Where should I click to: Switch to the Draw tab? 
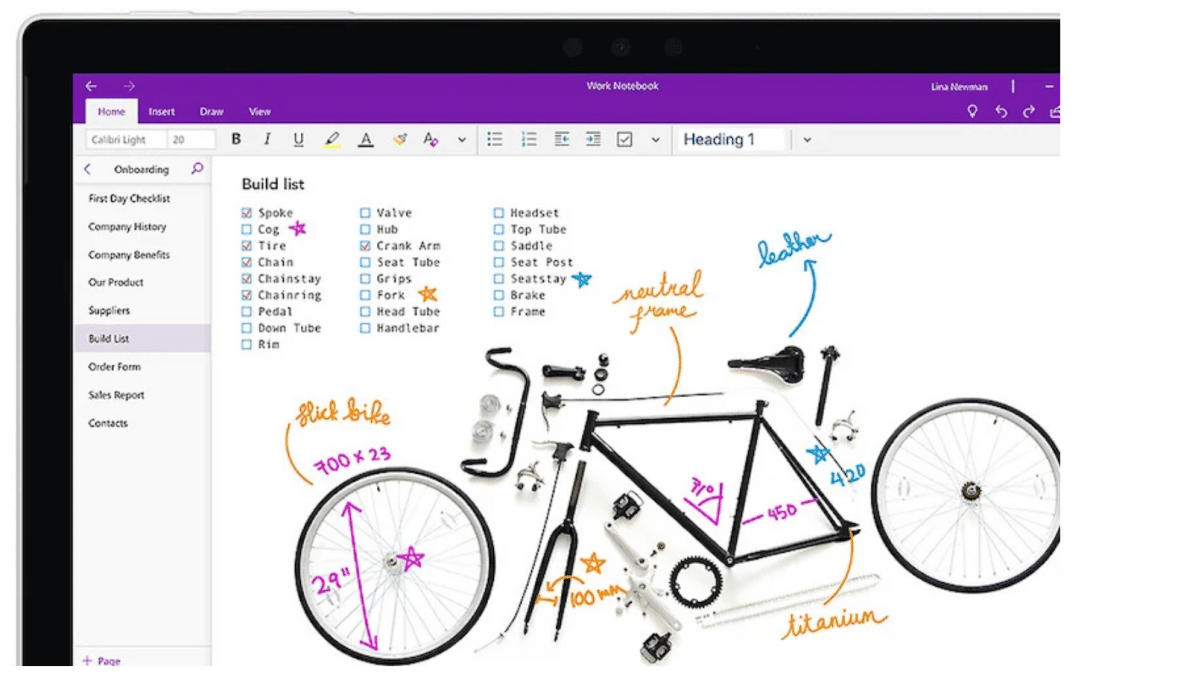pos(211,112)
